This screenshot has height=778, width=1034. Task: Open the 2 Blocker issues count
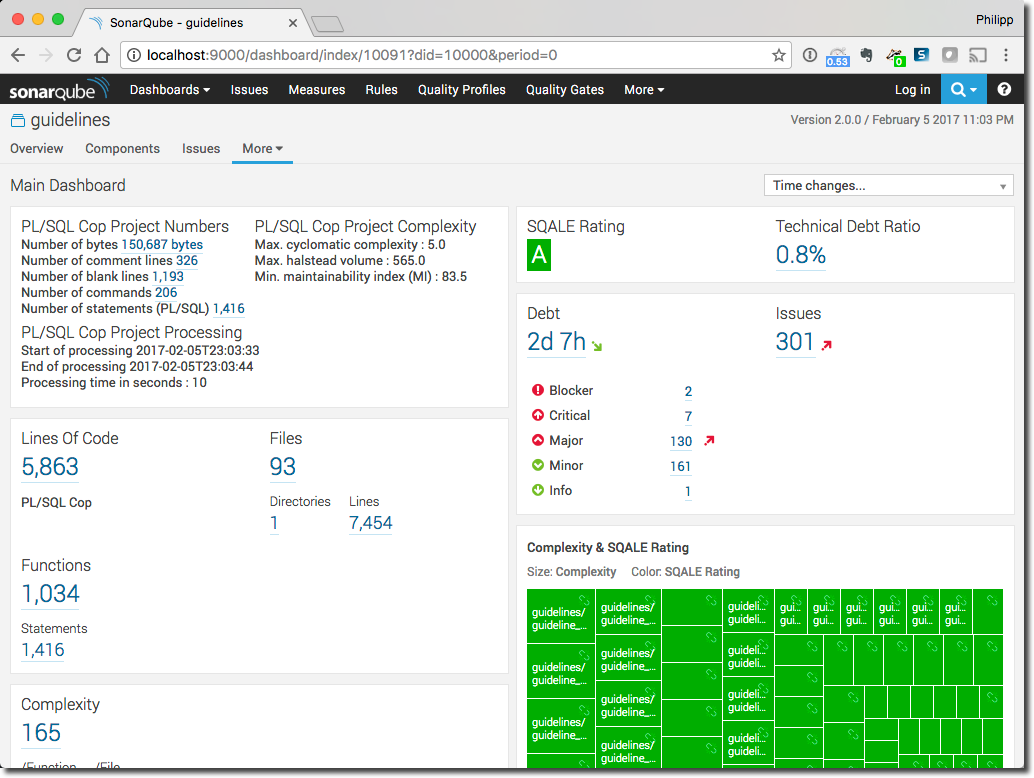[688, 392]
